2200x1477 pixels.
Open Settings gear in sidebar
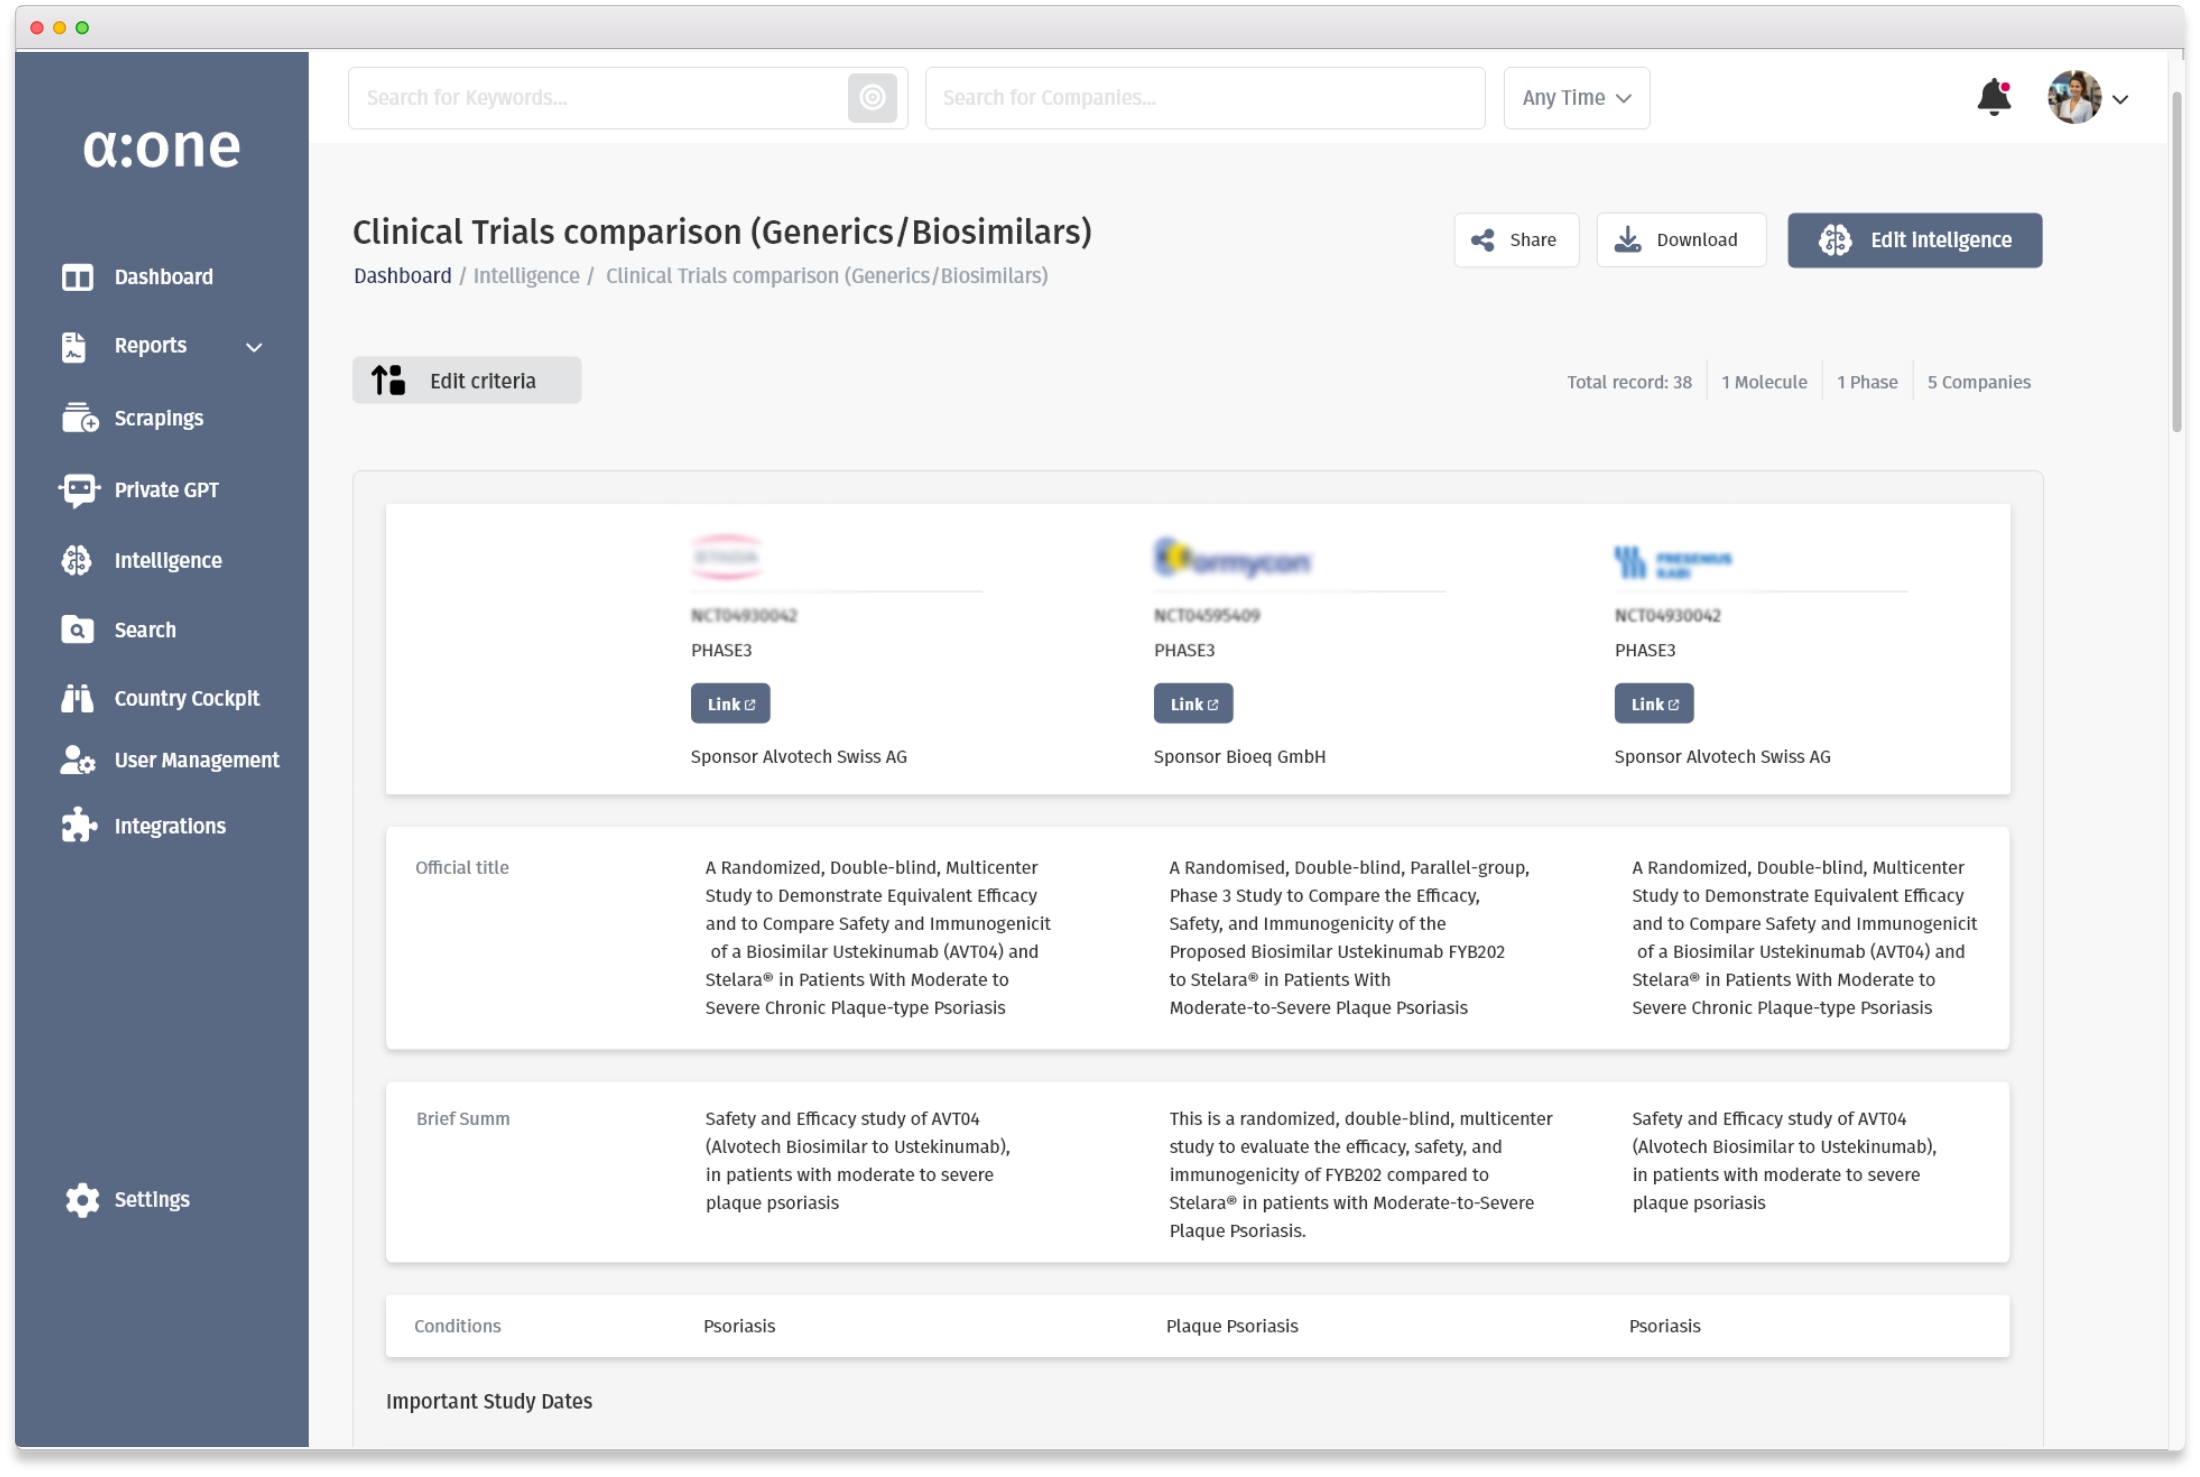82,1199
